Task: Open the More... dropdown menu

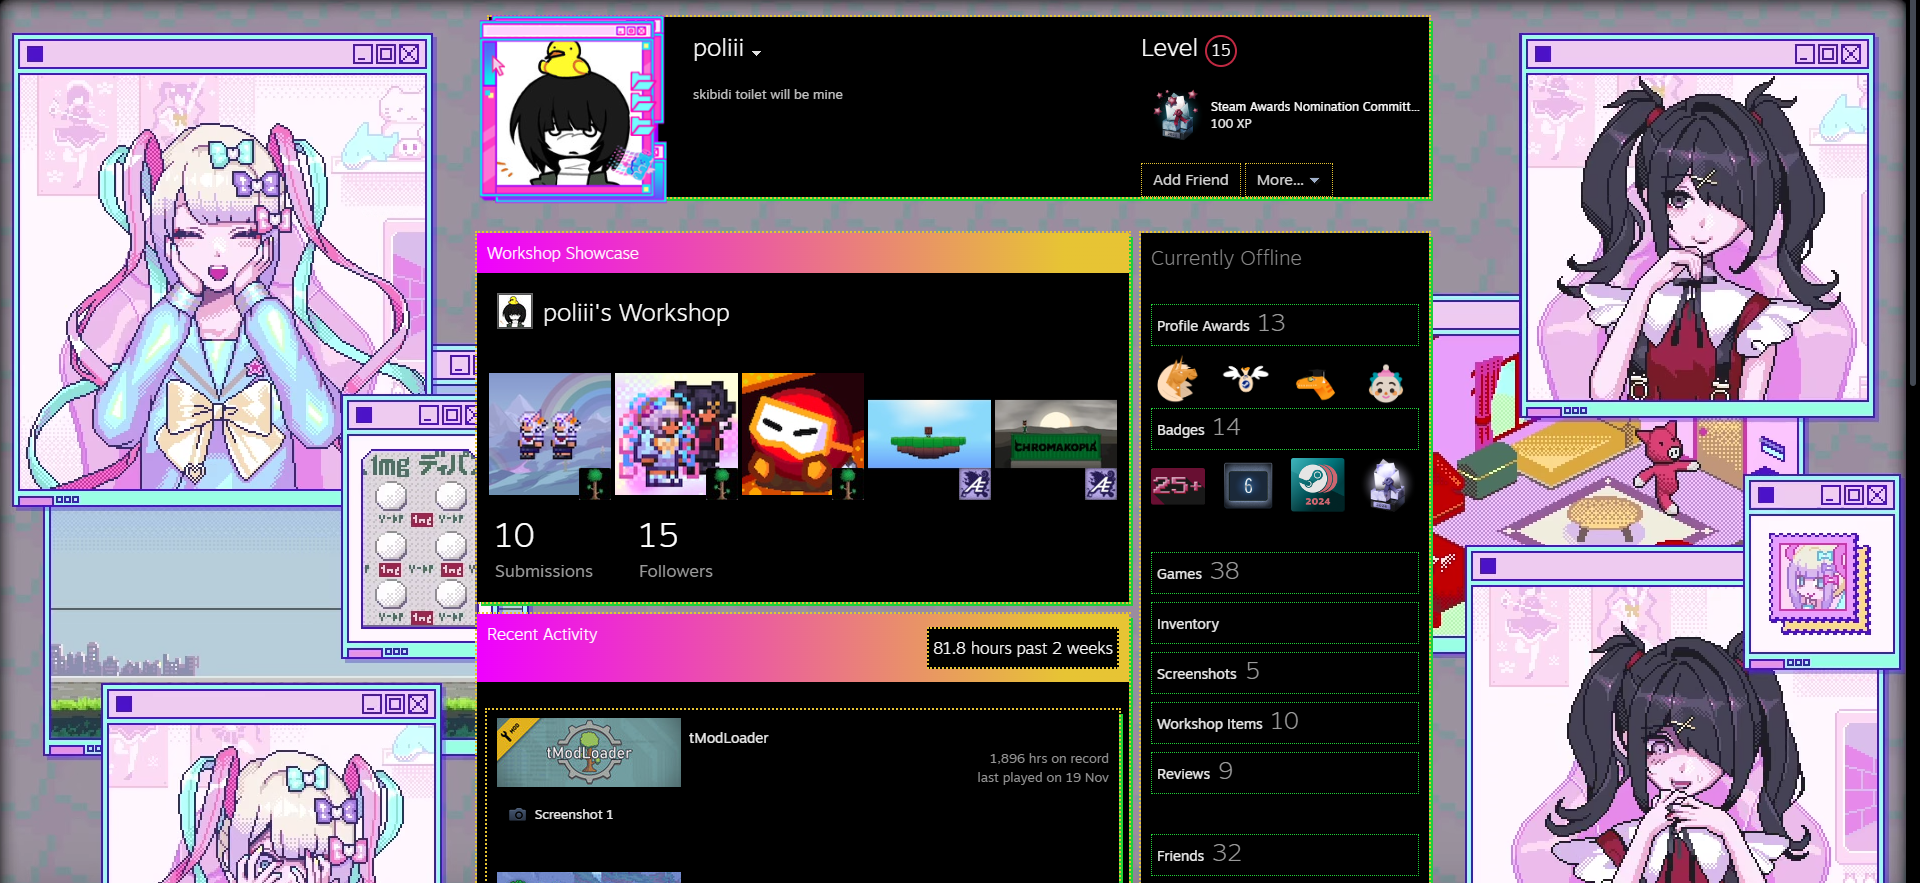Action: pyautogui.click(x=1287, y=180)
